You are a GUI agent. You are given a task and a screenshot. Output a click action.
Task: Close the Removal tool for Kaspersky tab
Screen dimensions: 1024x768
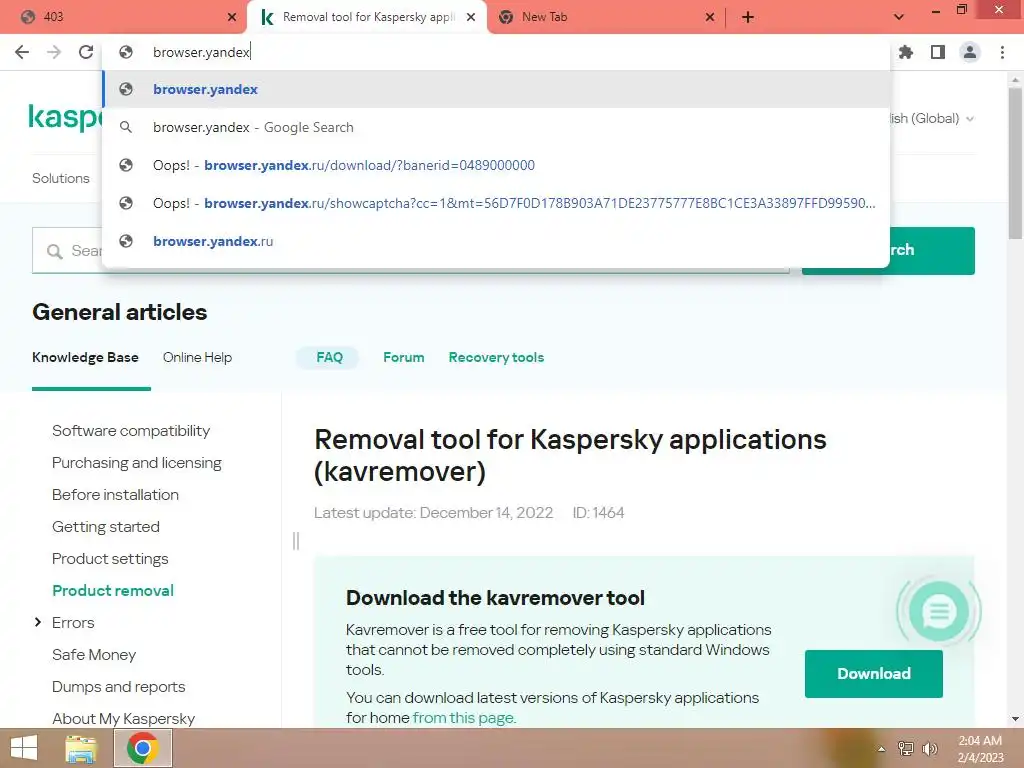tap(471, 17)
